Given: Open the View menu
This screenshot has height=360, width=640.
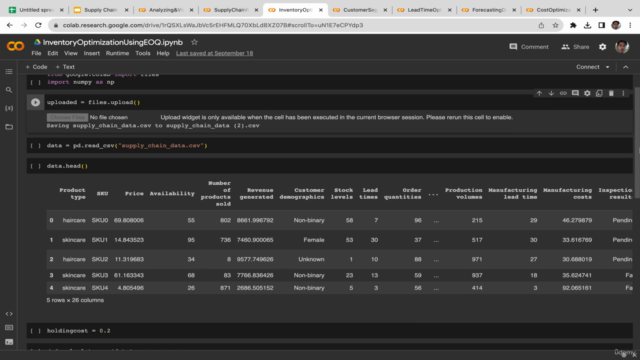Looking at the screenshot, I should (x=71, y=53).
